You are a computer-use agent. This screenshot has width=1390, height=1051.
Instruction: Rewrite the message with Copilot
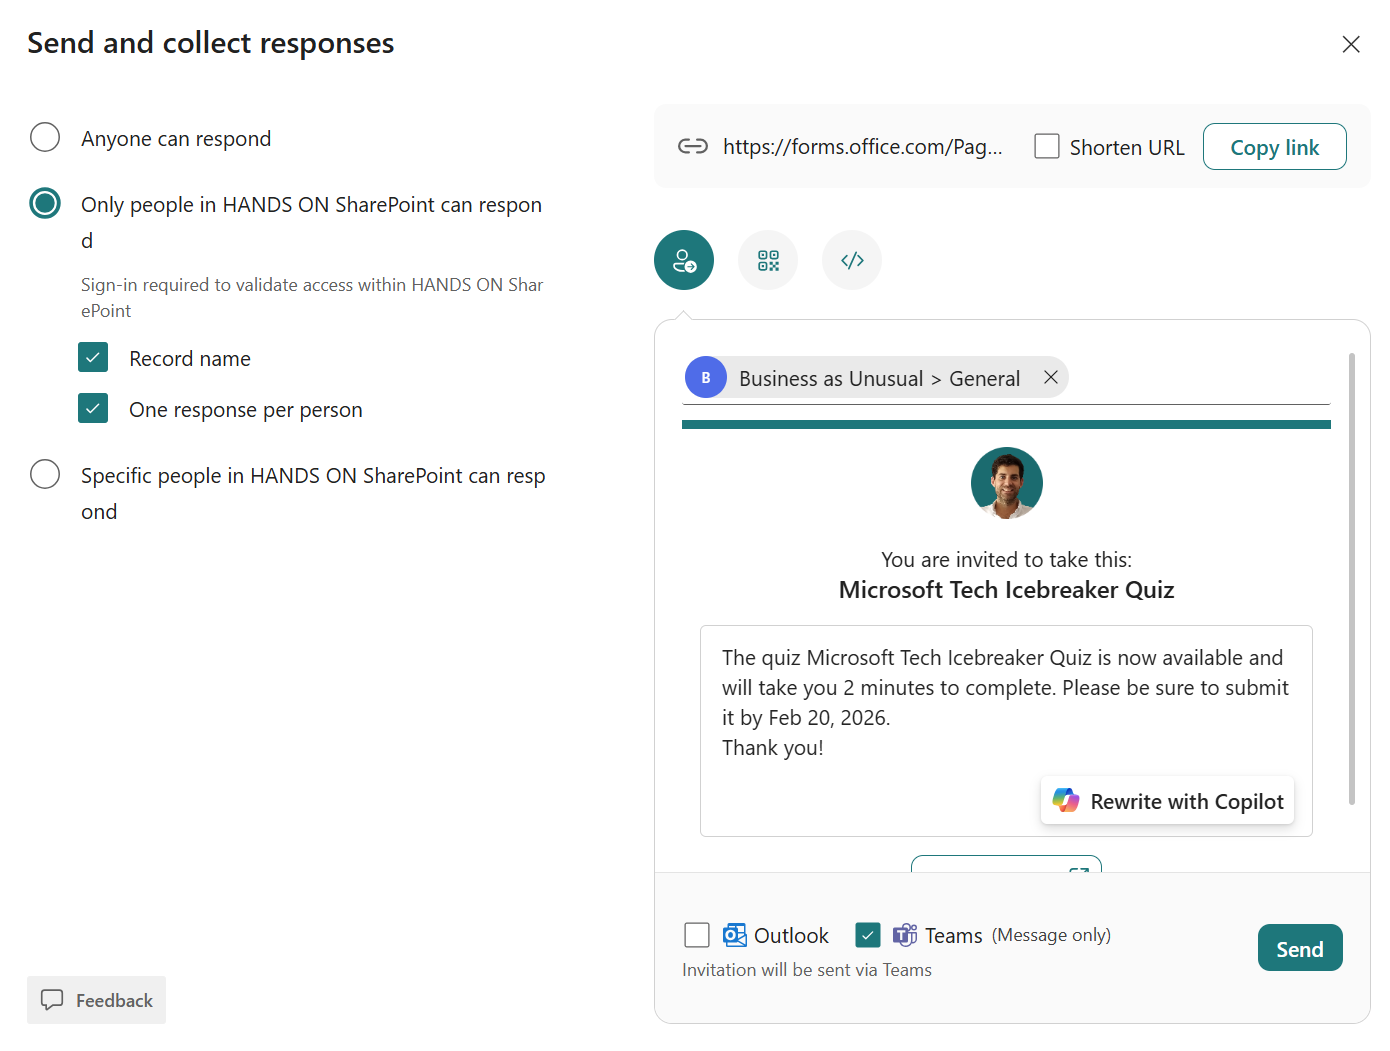pos(1166,800)
